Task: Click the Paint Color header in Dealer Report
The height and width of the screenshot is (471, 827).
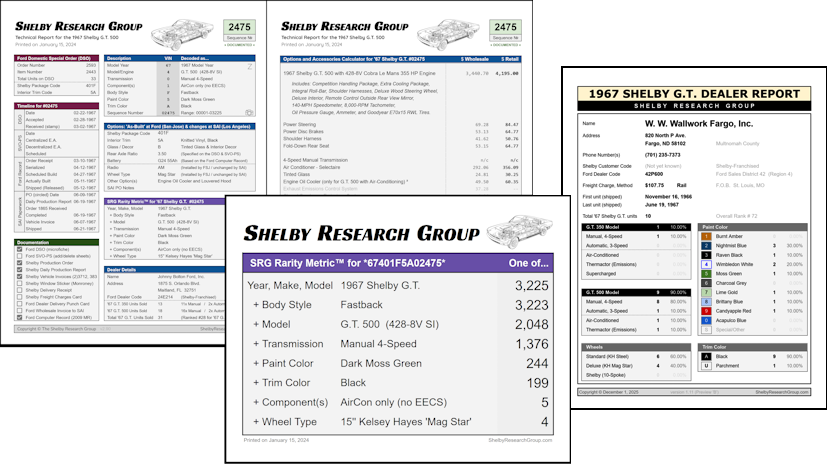Action: click(753, 227)
